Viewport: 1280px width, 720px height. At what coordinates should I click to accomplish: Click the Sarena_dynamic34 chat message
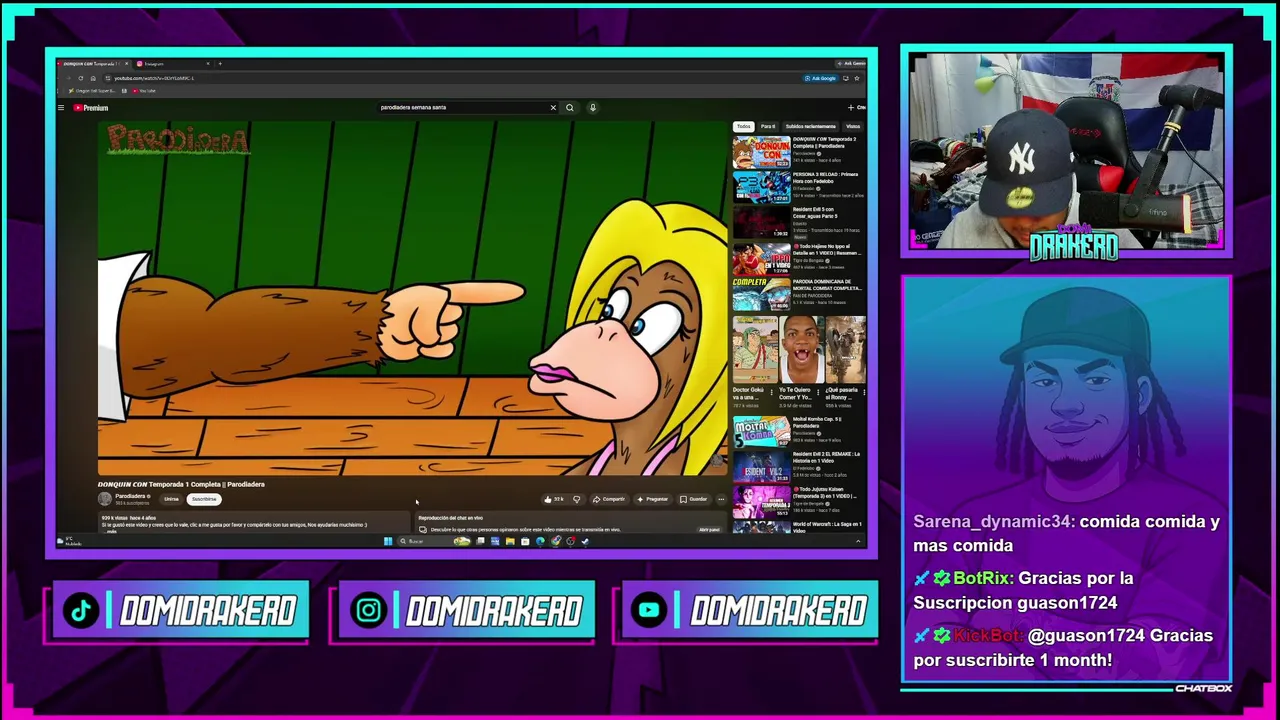click(x=1066, y=534)
